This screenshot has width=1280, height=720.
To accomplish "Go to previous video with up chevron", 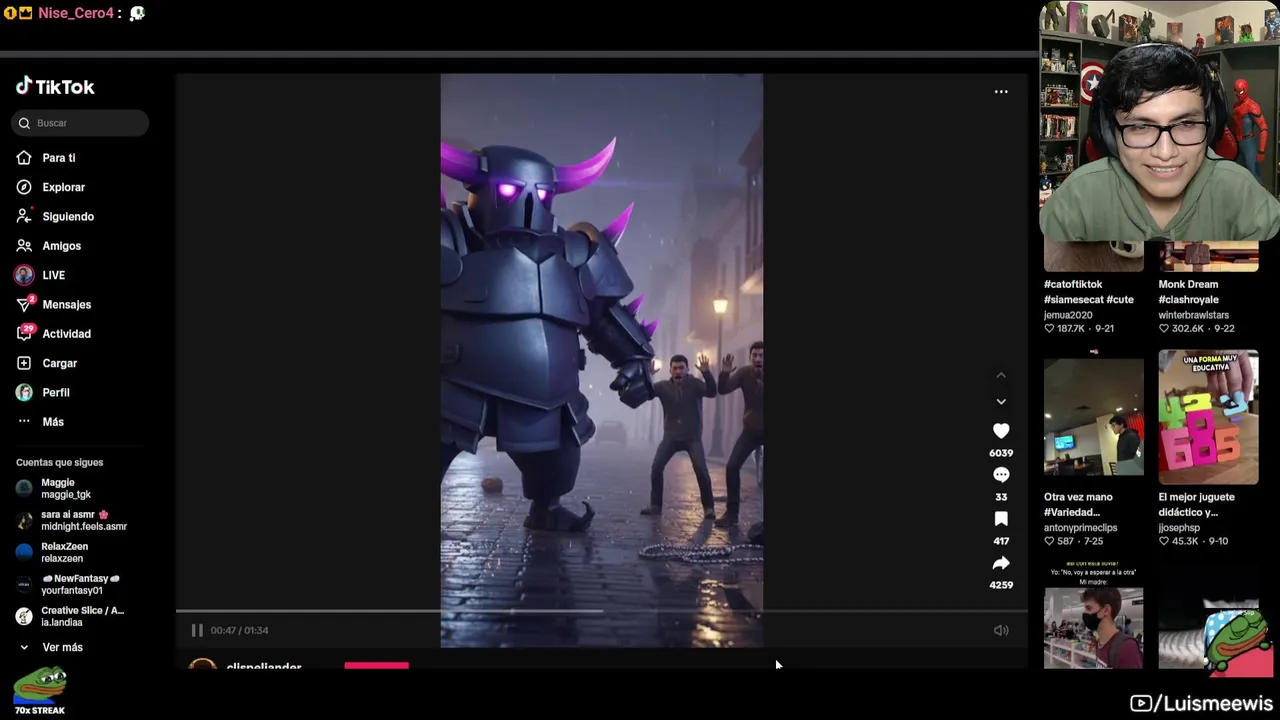I will tap(1001, 375).
